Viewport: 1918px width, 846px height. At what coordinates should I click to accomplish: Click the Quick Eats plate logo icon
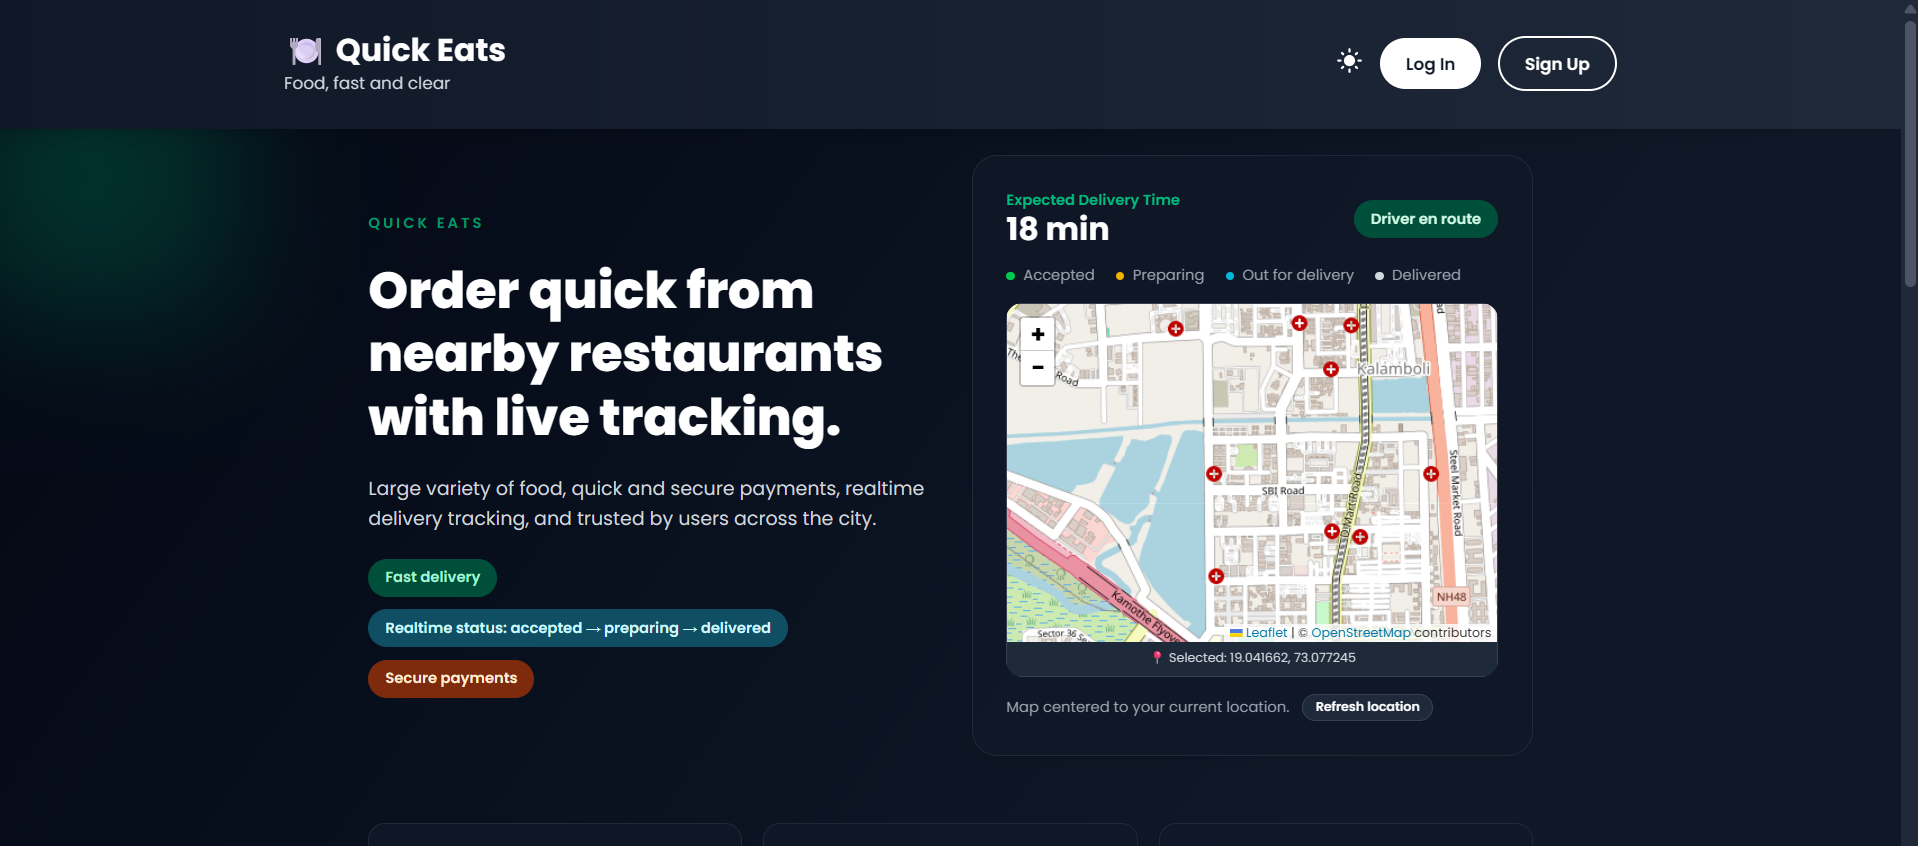(306, 50)
